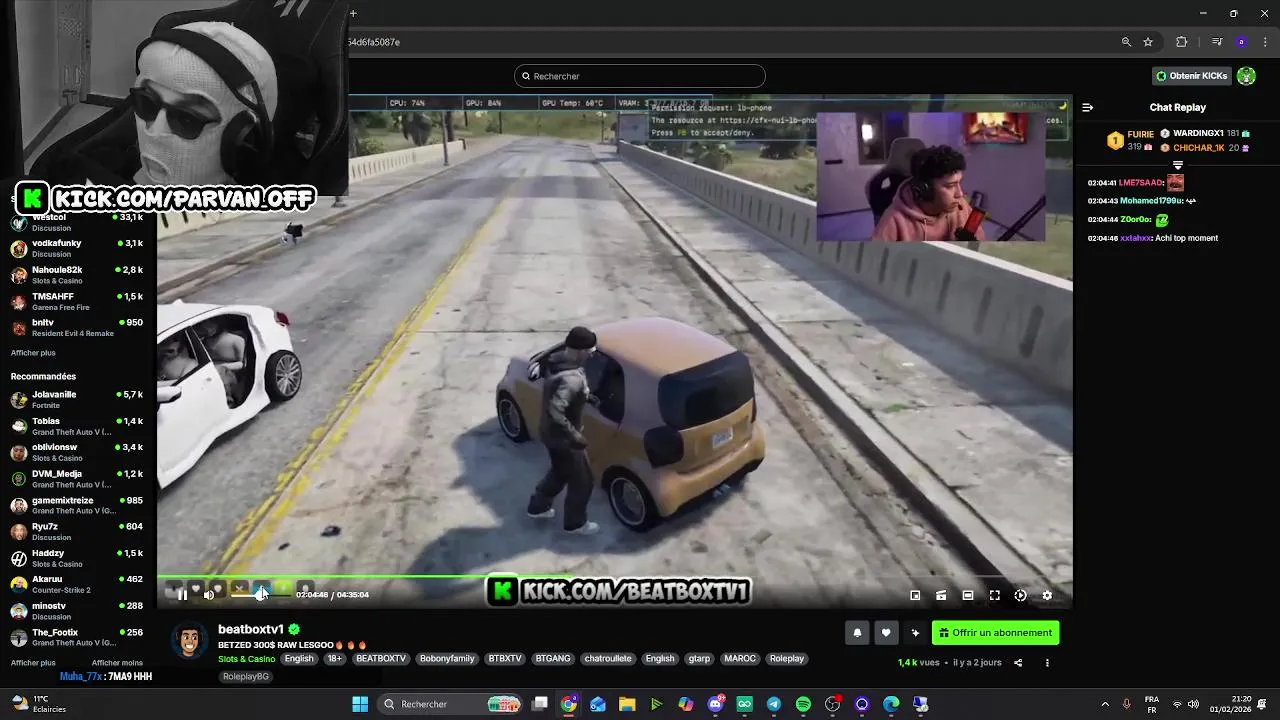
Task: Click the LME7SAAD chat username
Action: [1141, 183]
